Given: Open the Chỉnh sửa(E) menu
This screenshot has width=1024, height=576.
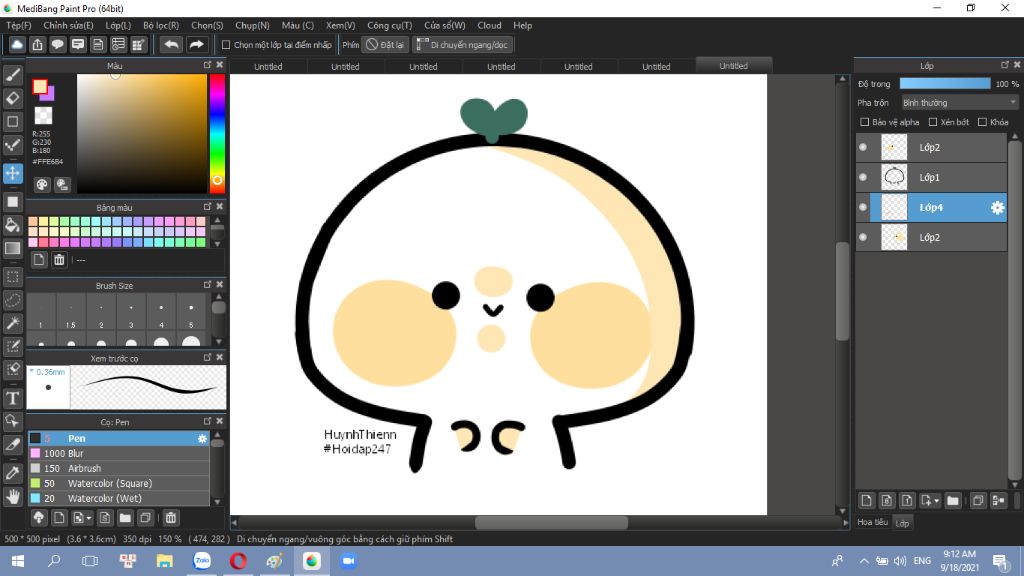Looking at the screenshot, I should pos(68,25).
